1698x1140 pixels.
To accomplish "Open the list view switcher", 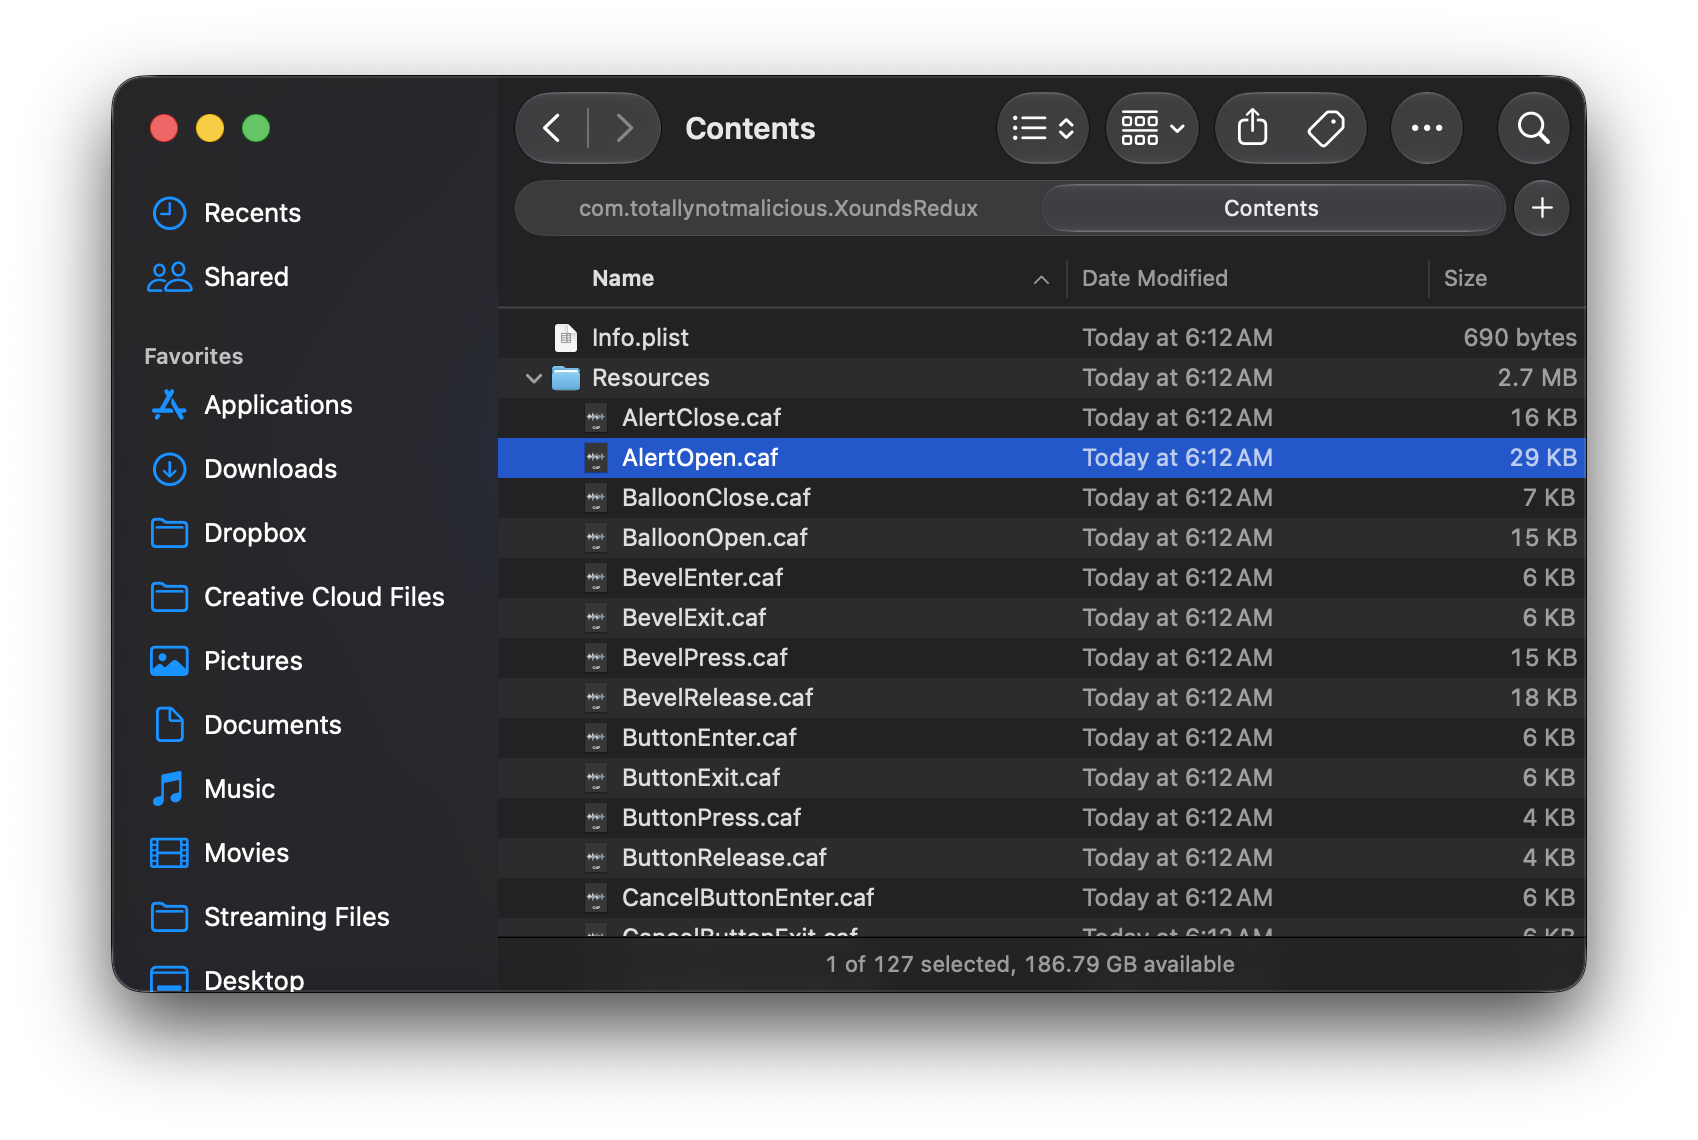I will 1042,128.
